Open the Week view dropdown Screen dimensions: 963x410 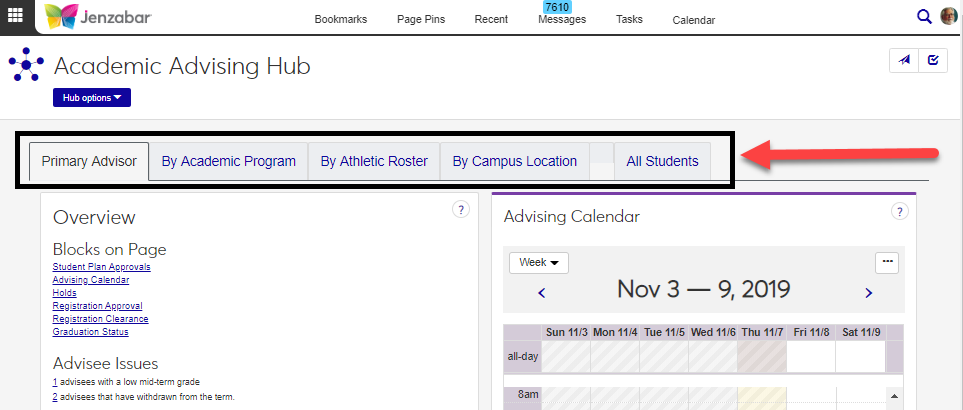tap(539, 262)
